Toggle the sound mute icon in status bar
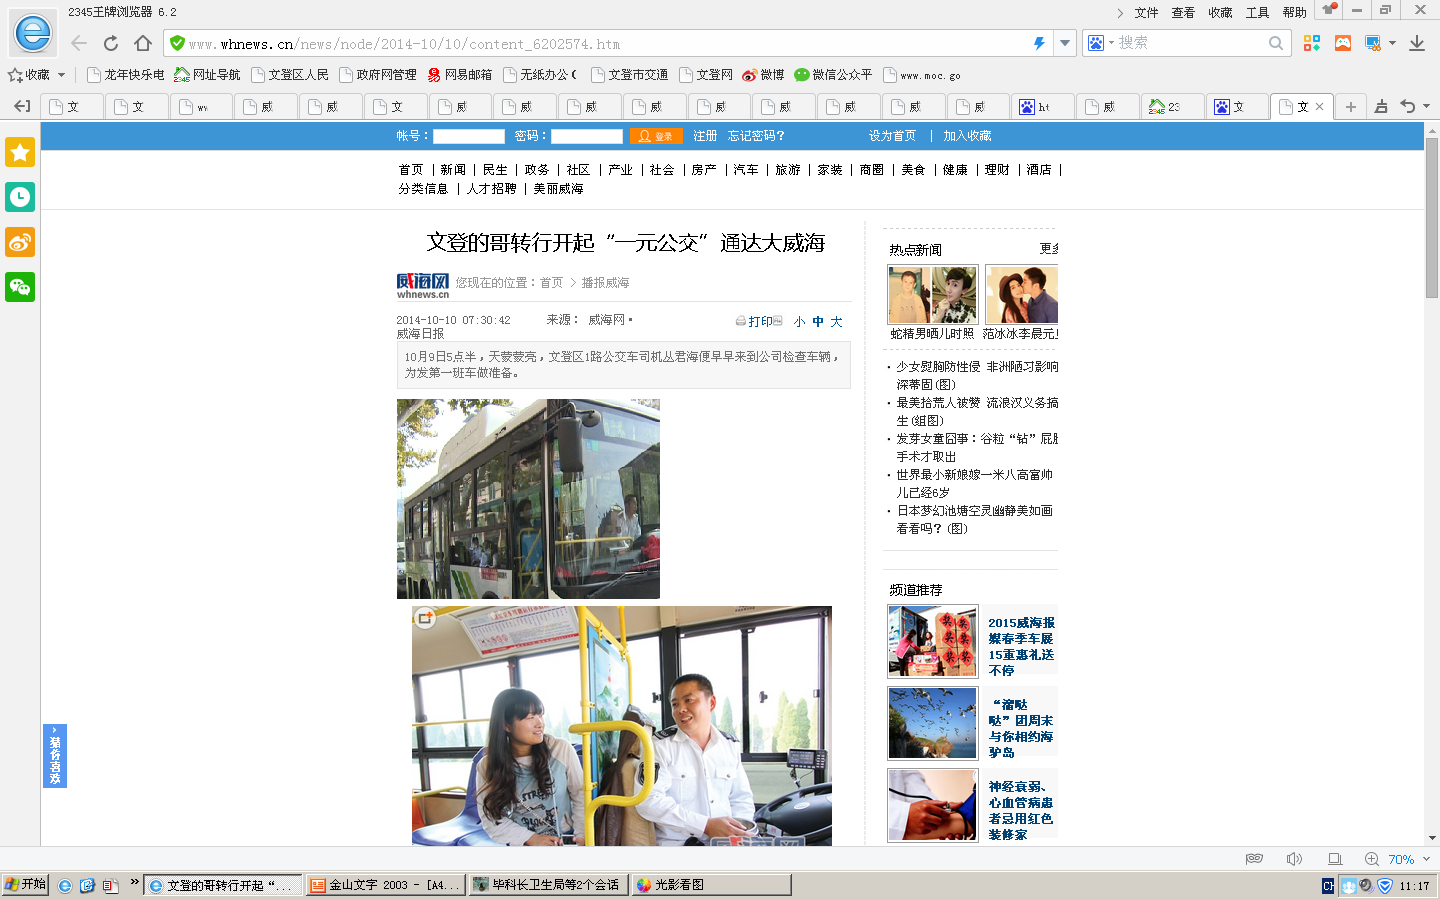The height and width of the screenshot is (900, 1440). pyautogui.click(x=1294, y=859)
